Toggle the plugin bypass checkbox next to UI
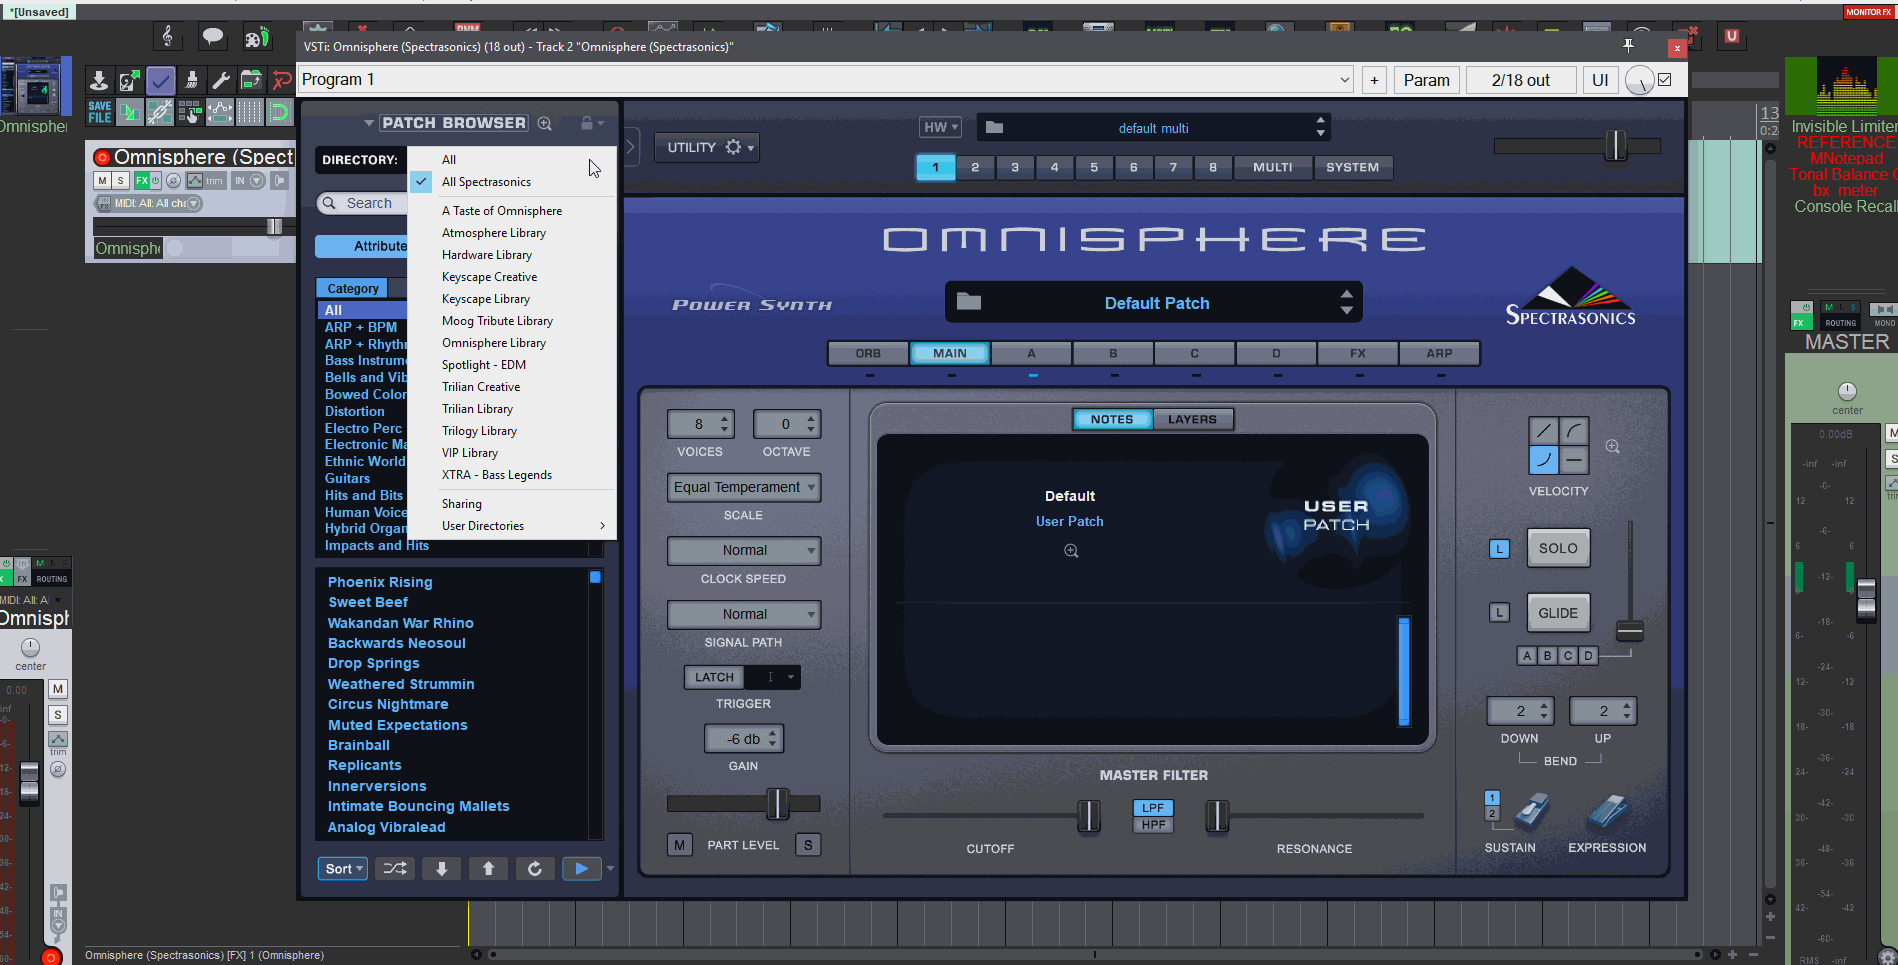The height and width of the screenshot is (965, 1898). (1665, 80)
